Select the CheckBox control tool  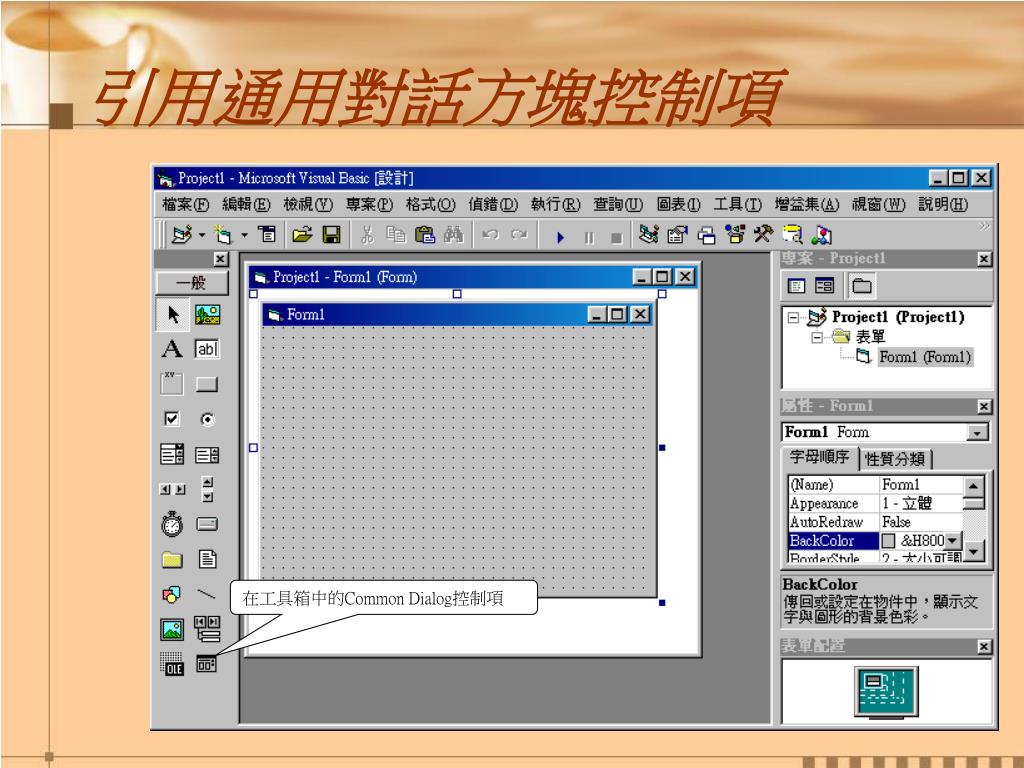[x=172, y=419]
